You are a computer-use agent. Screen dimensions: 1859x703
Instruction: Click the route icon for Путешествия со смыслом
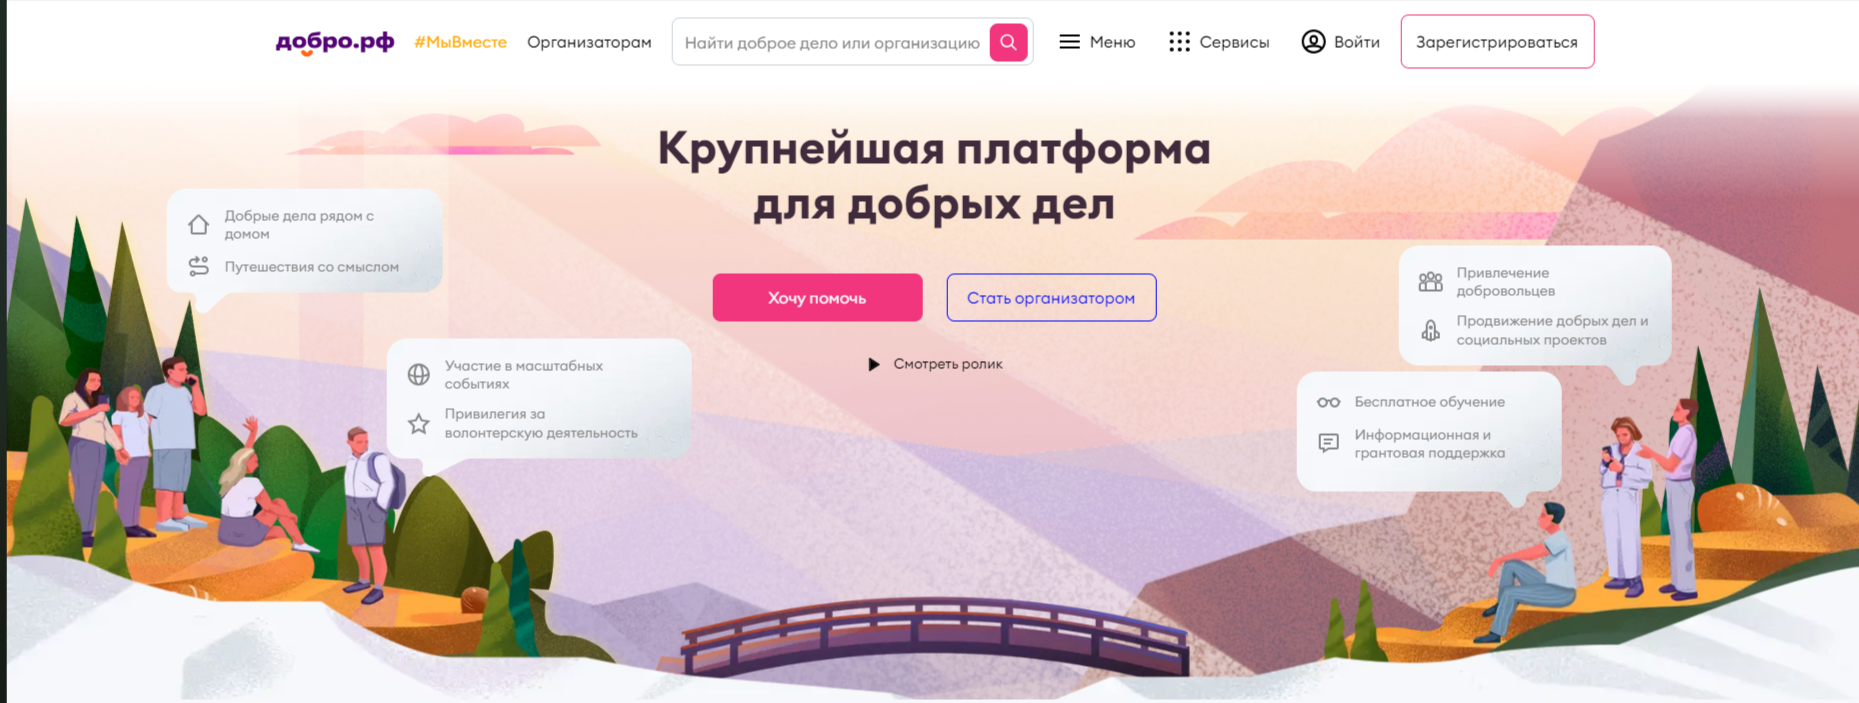(x=199, y=266)
